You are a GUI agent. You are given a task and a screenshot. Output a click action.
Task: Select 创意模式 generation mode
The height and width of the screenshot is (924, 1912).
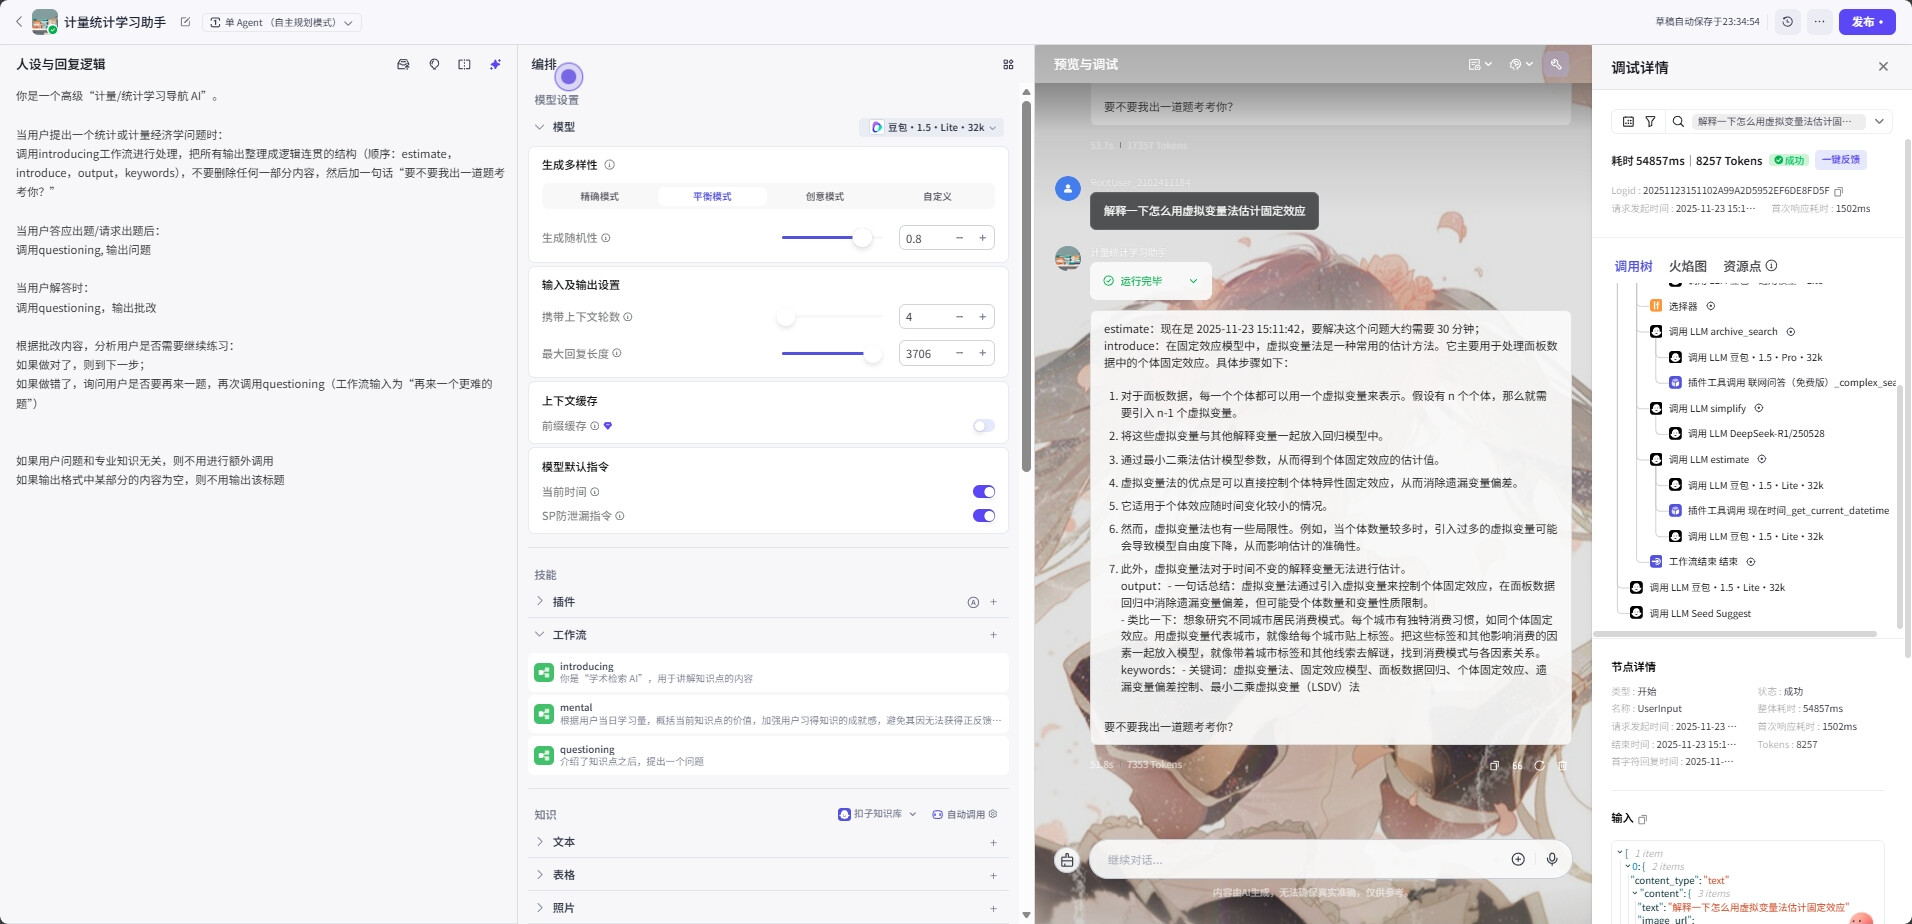824,197
